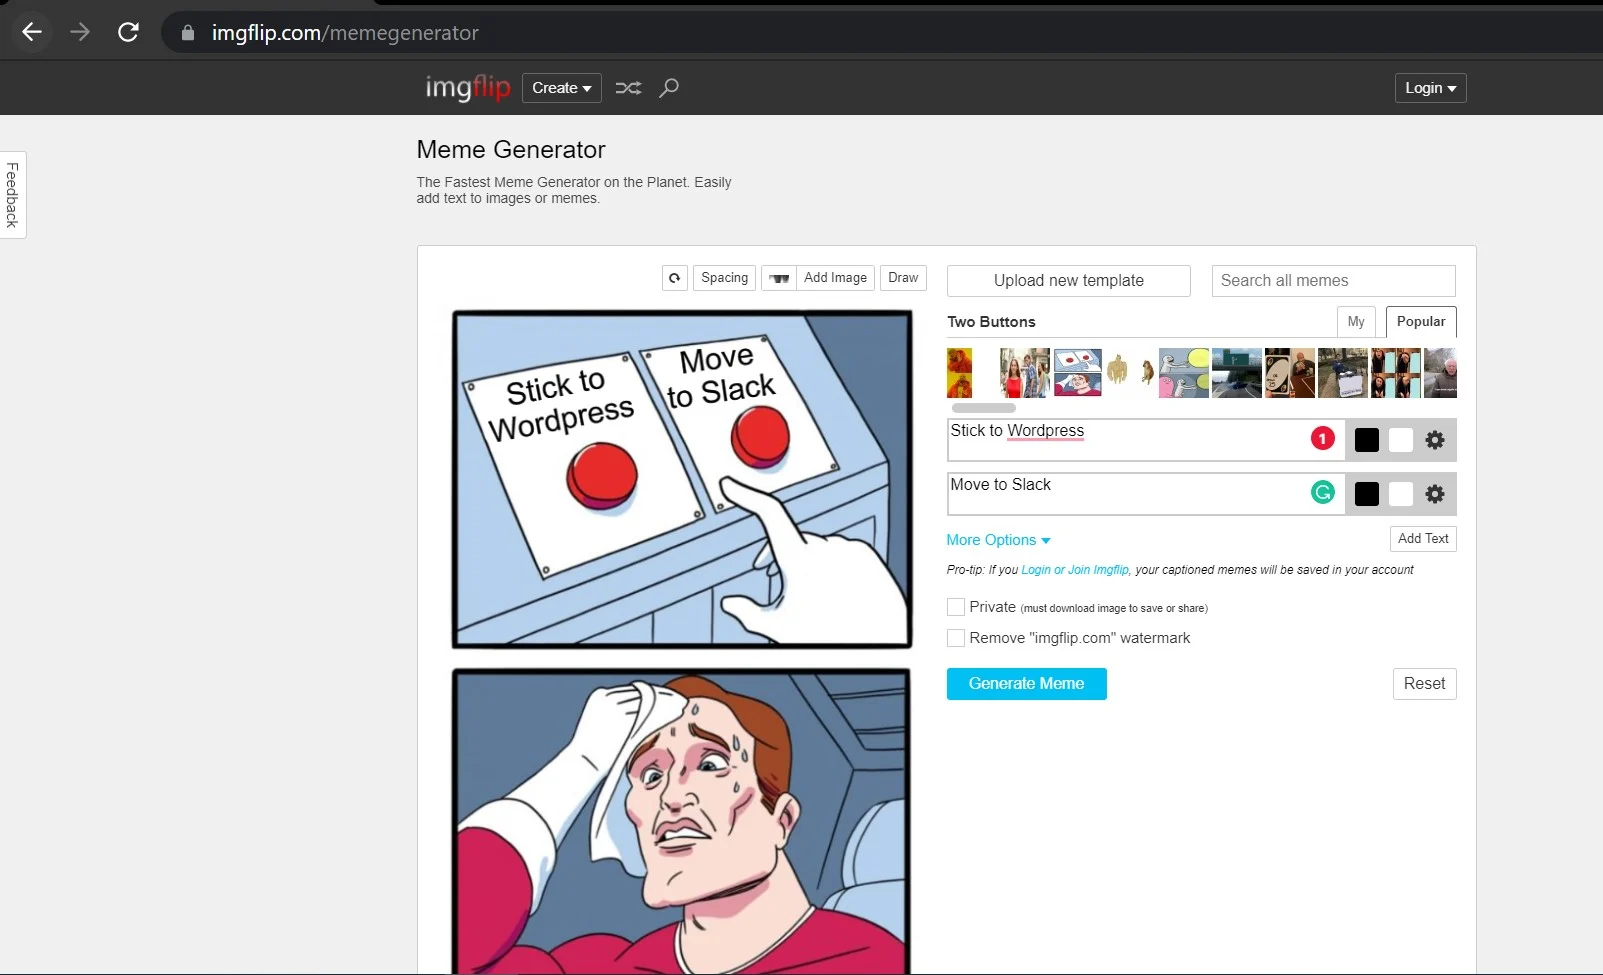The height and width of the screenshot is (975, 1603).
Task: Pick white outline color for Stick to Wordpress
Action: coord(1401,440)
